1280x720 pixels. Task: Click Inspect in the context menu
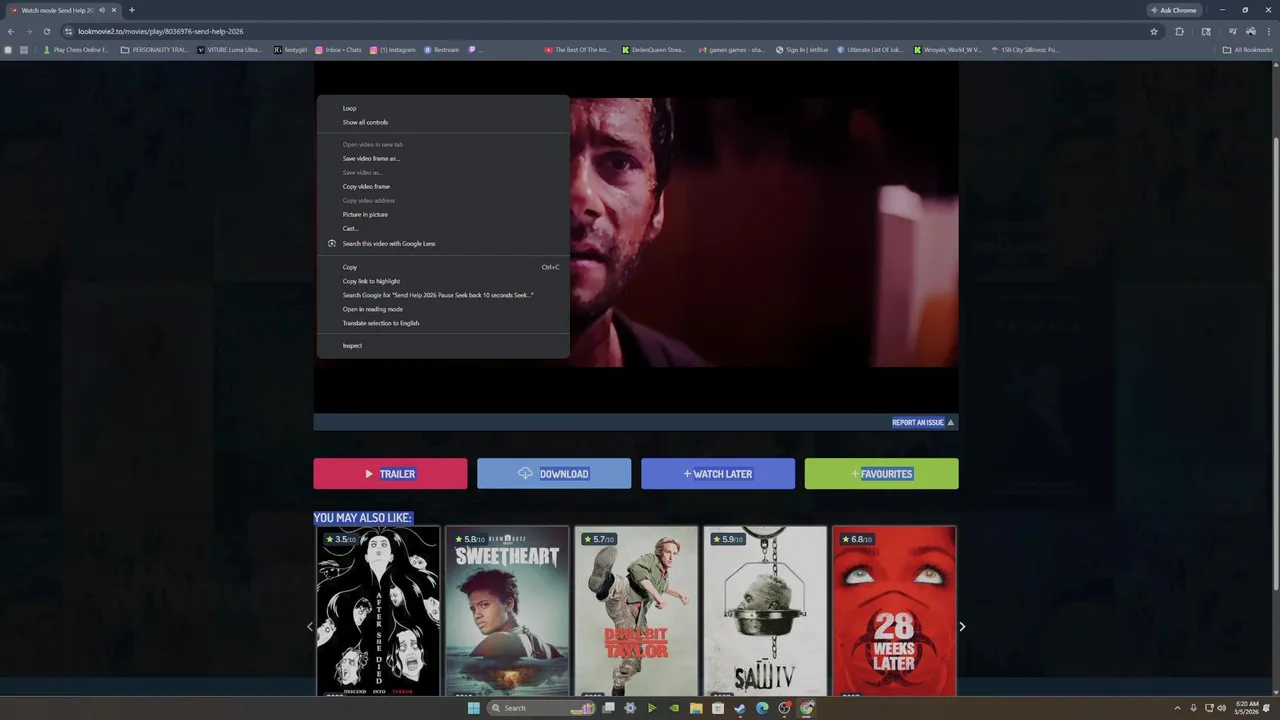tap(443, 345)
